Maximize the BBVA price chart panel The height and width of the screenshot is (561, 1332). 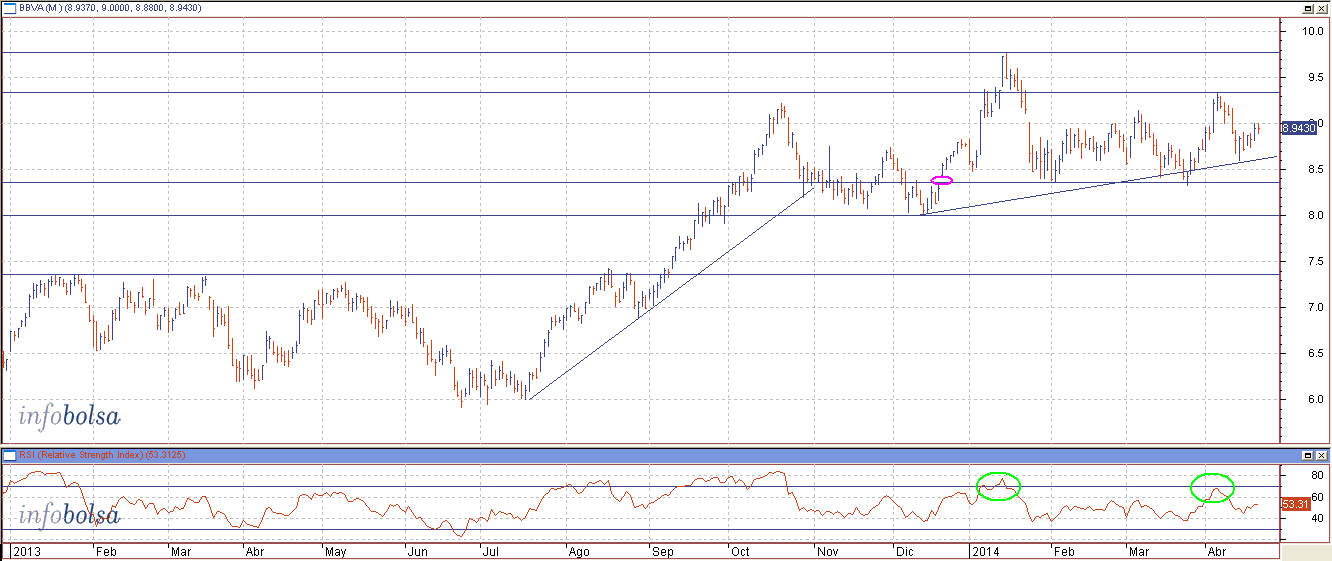click(1310, 7)
